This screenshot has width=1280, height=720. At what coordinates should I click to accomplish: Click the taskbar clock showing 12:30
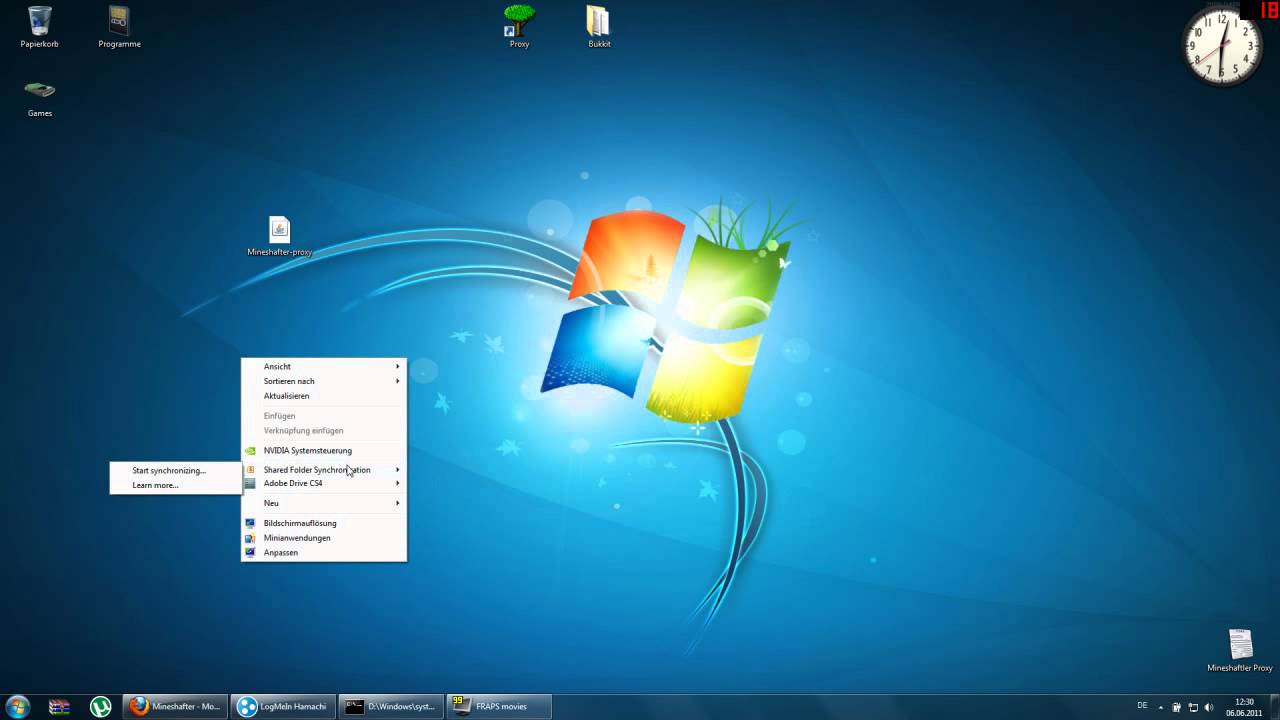point(1244,707)
